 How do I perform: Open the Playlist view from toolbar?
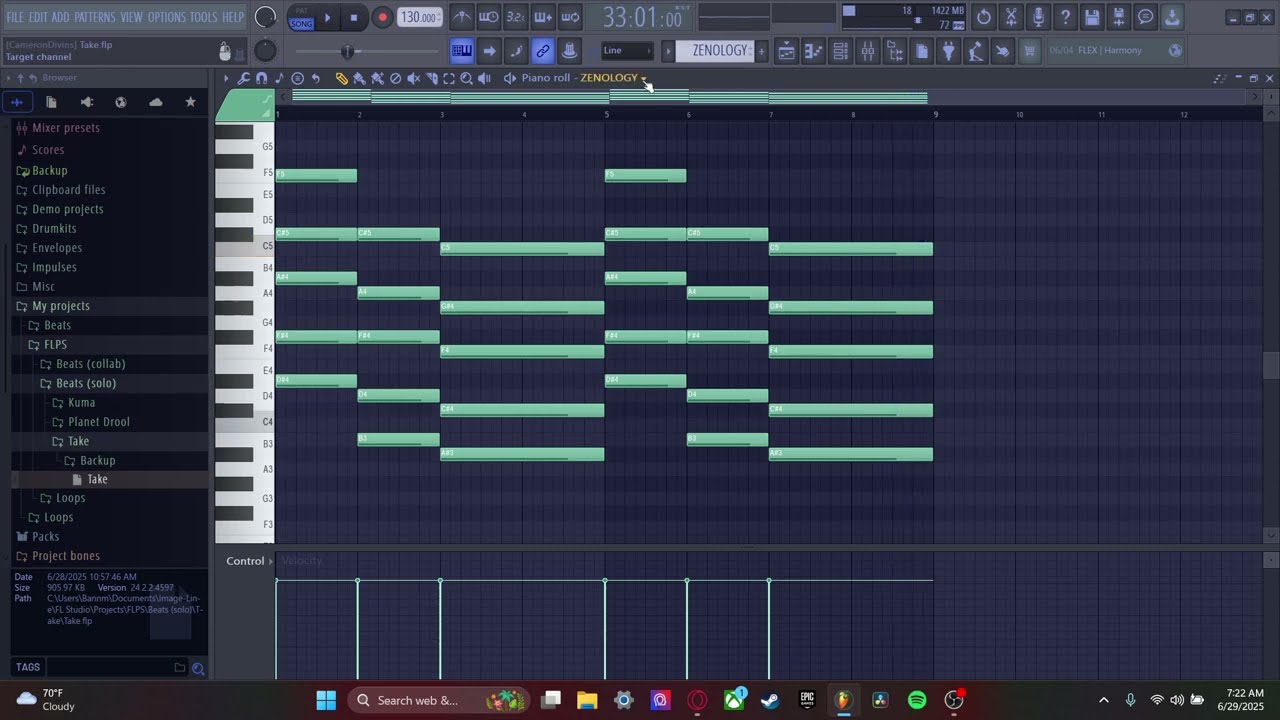787,51
